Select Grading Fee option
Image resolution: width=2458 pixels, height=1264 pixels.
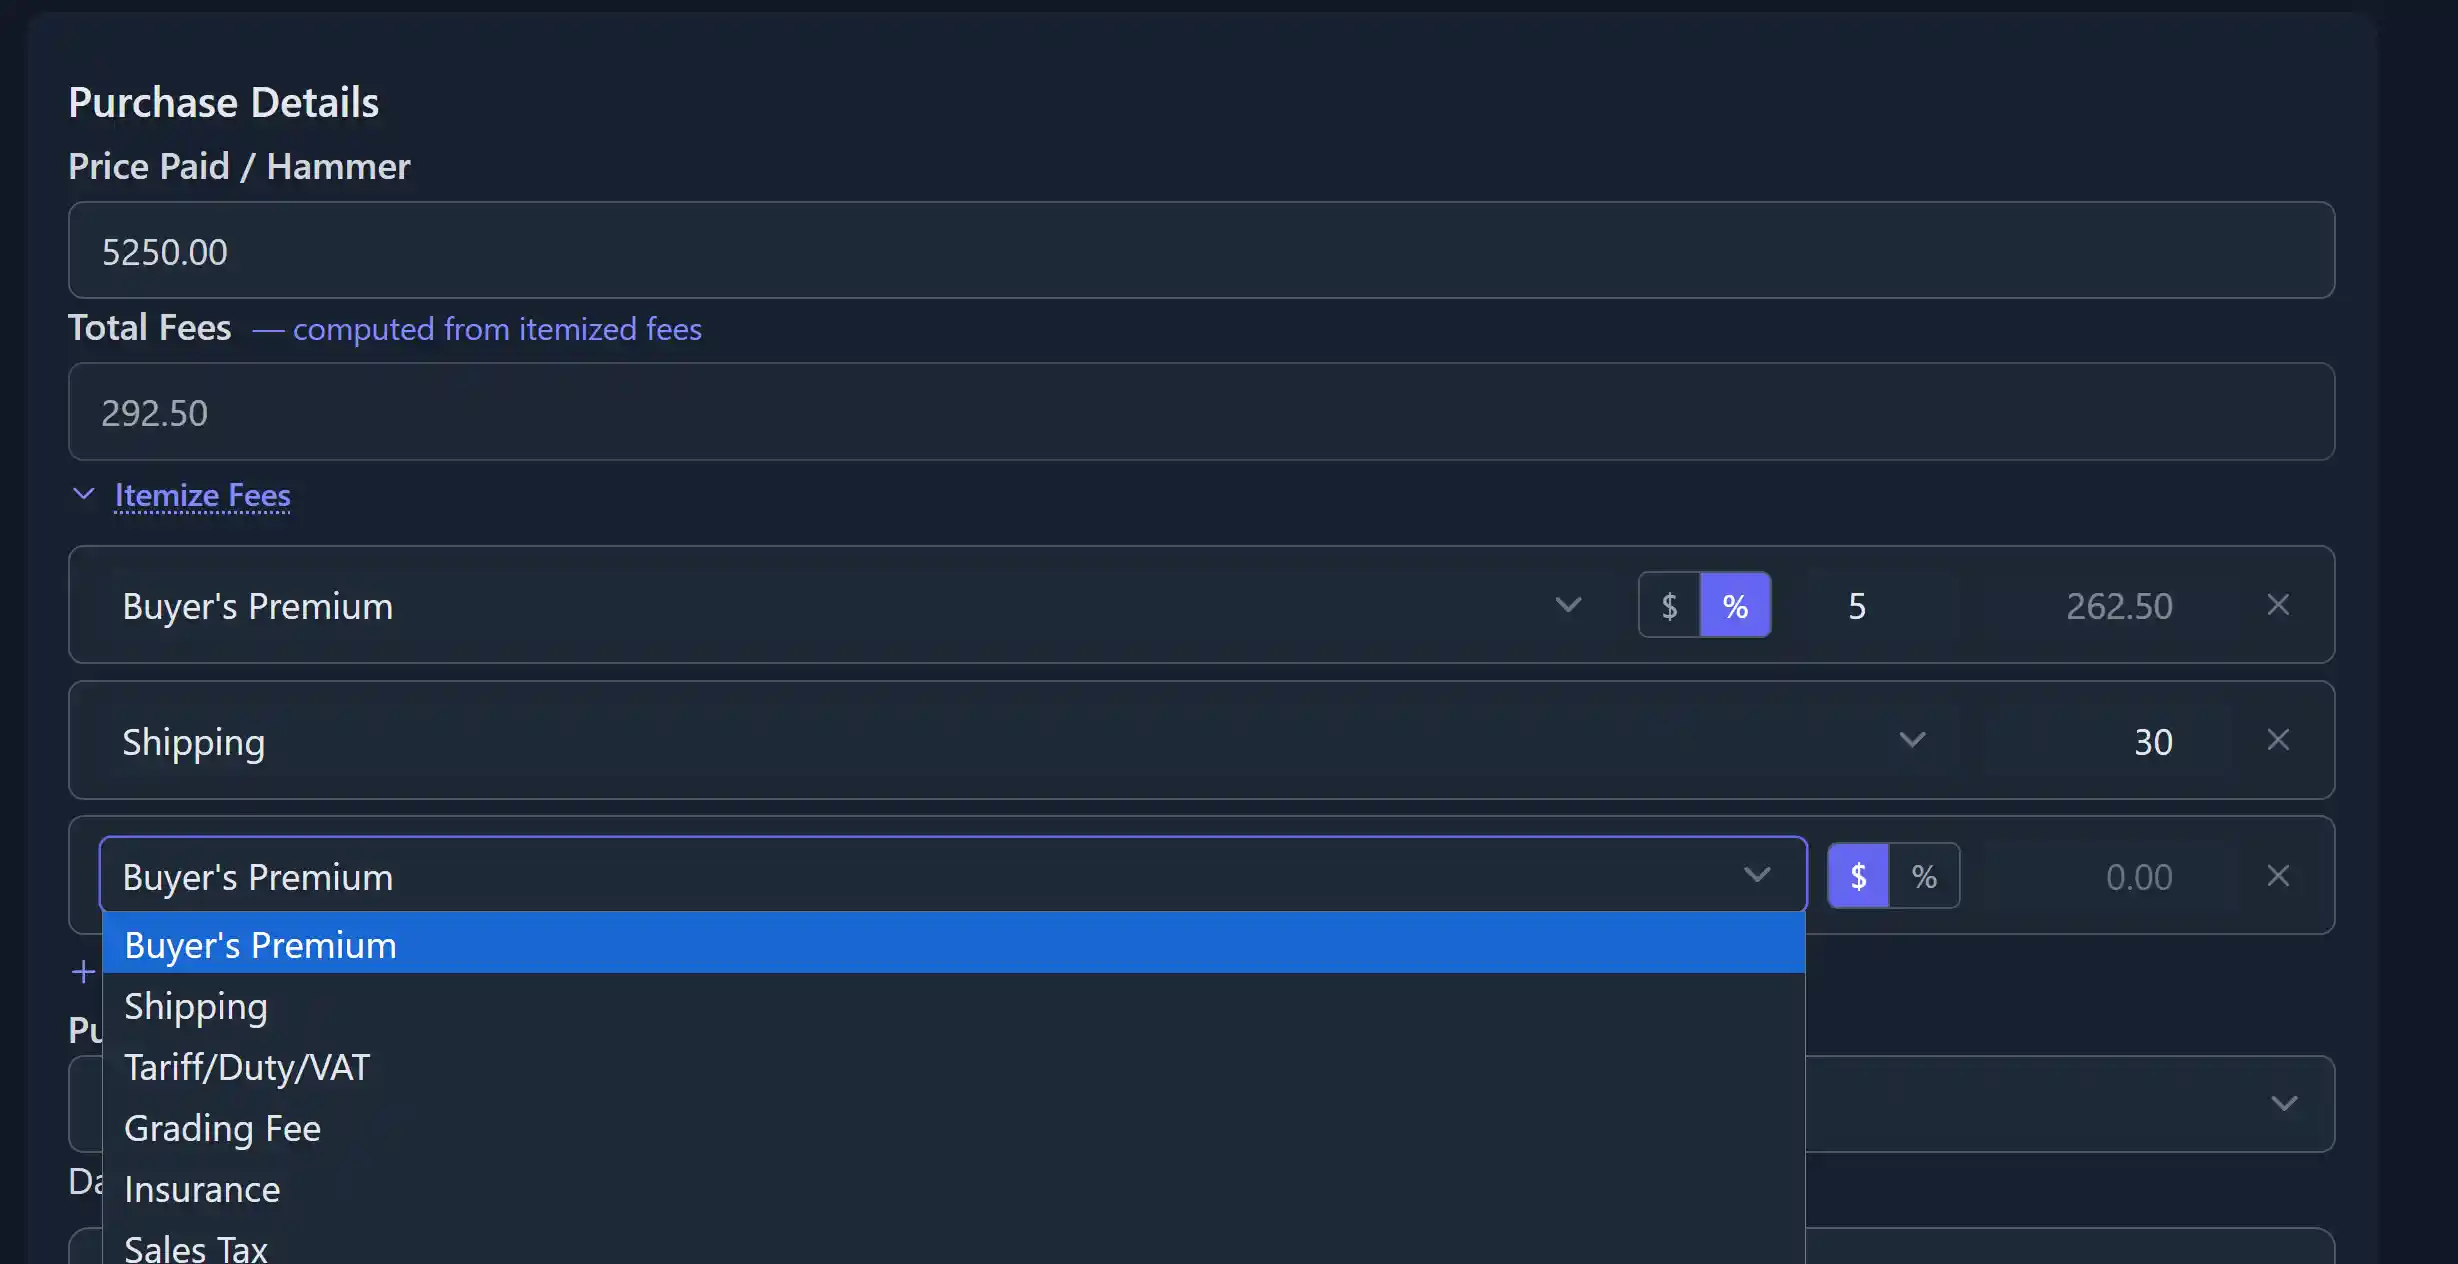[x=222, y=1128]
